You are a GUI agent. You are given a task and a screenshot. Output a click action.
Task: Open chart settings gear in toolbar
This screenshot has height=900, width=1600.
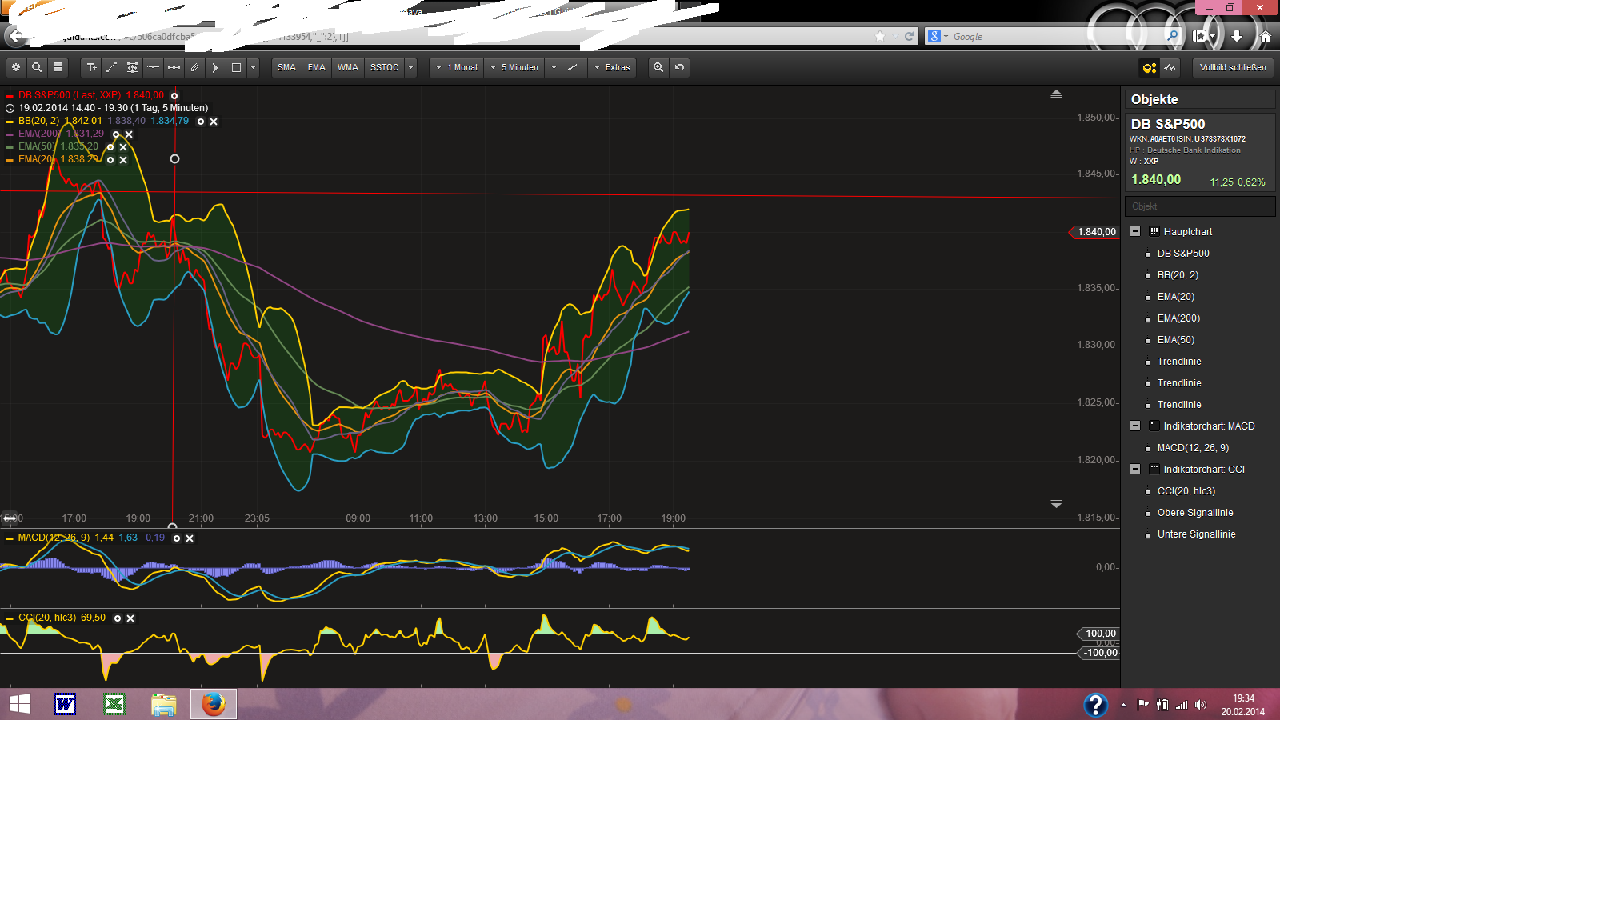click(16, 67)
